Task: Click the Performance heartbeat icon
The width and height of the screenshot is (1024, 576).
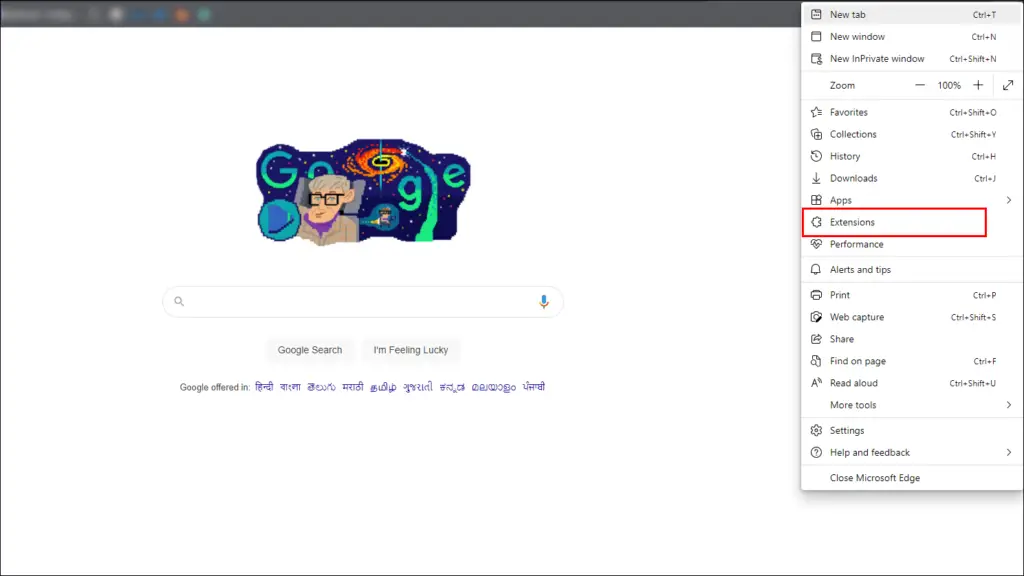Action: (816, 244)
